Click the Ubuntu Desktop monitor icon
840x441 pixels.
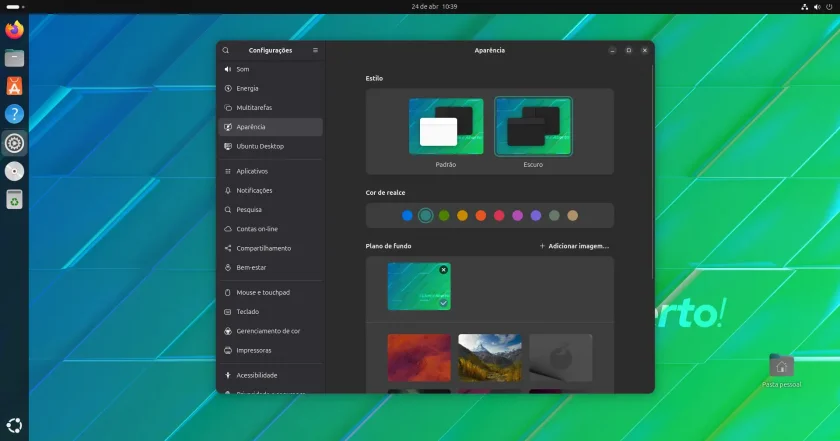(x=228, y=146)
